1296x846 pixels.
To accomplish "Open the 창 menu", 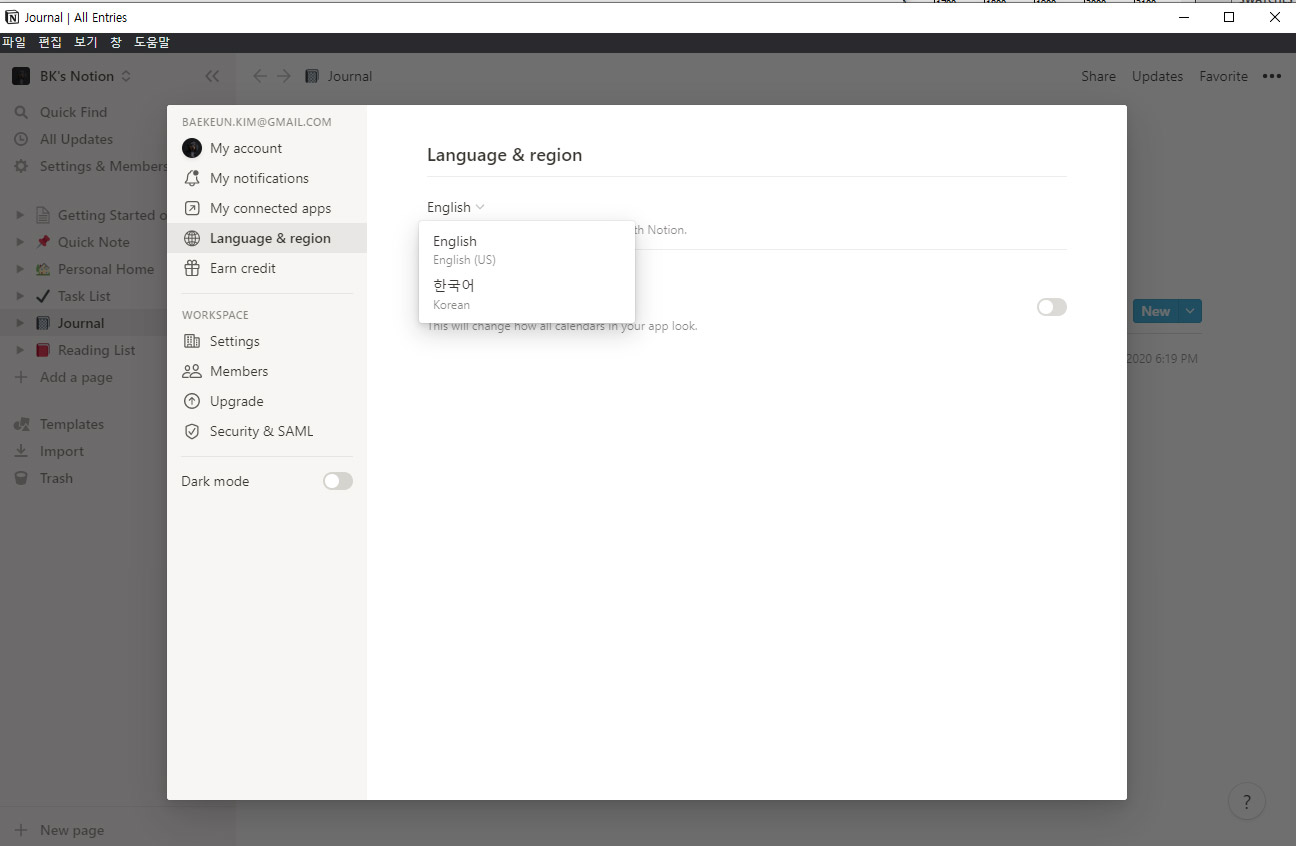I will click(x=116, y=42).
